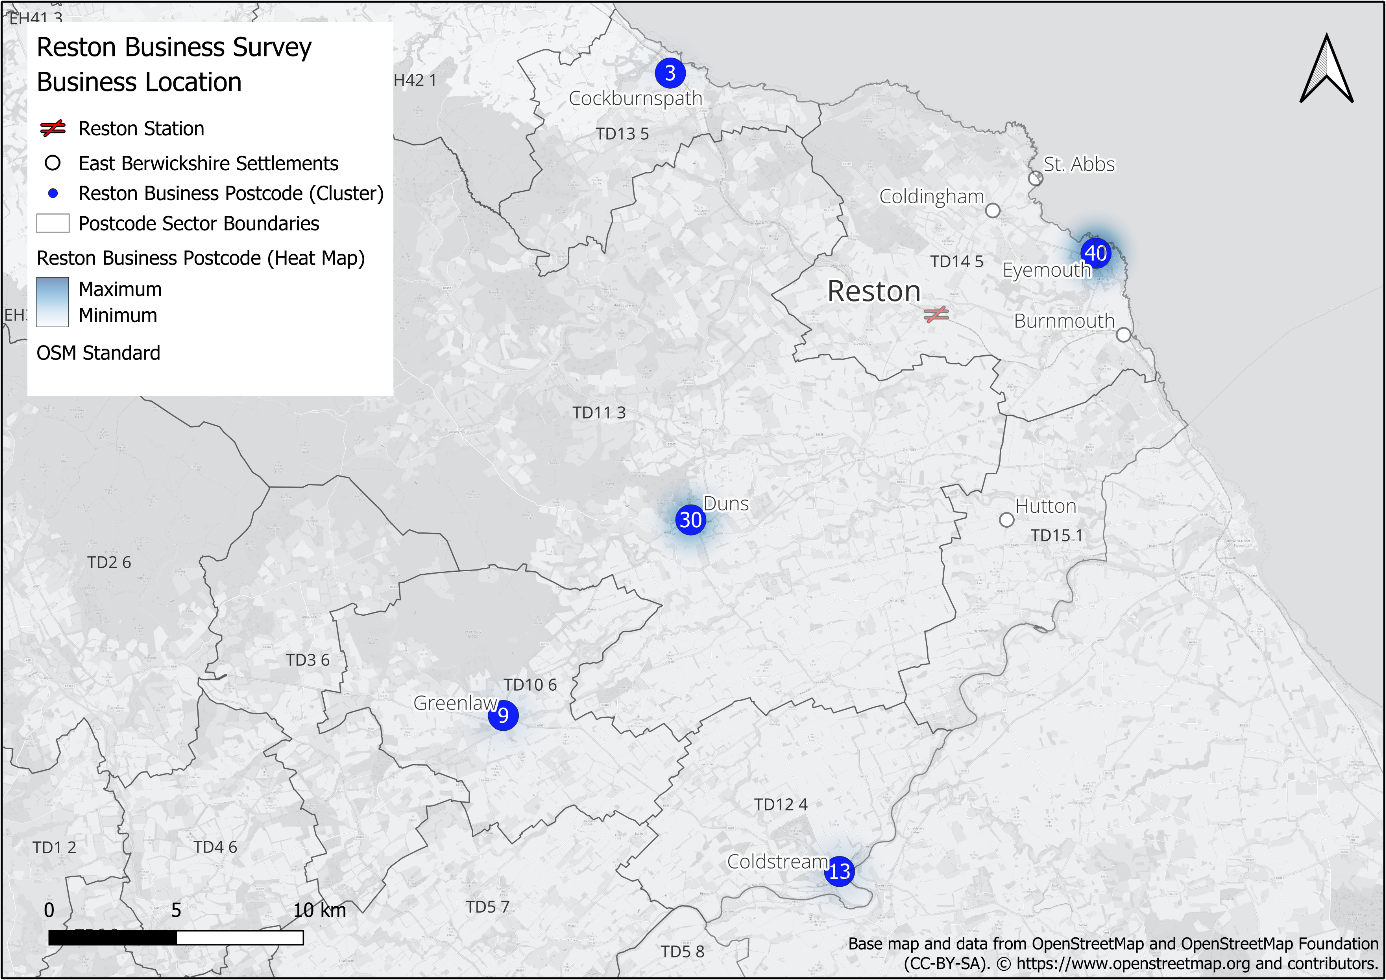Image resolution: width=1386 pixels, height=980 pixels.
Task: Click the railway station symbol beside the Reston map label
Action: click(936, 314)
